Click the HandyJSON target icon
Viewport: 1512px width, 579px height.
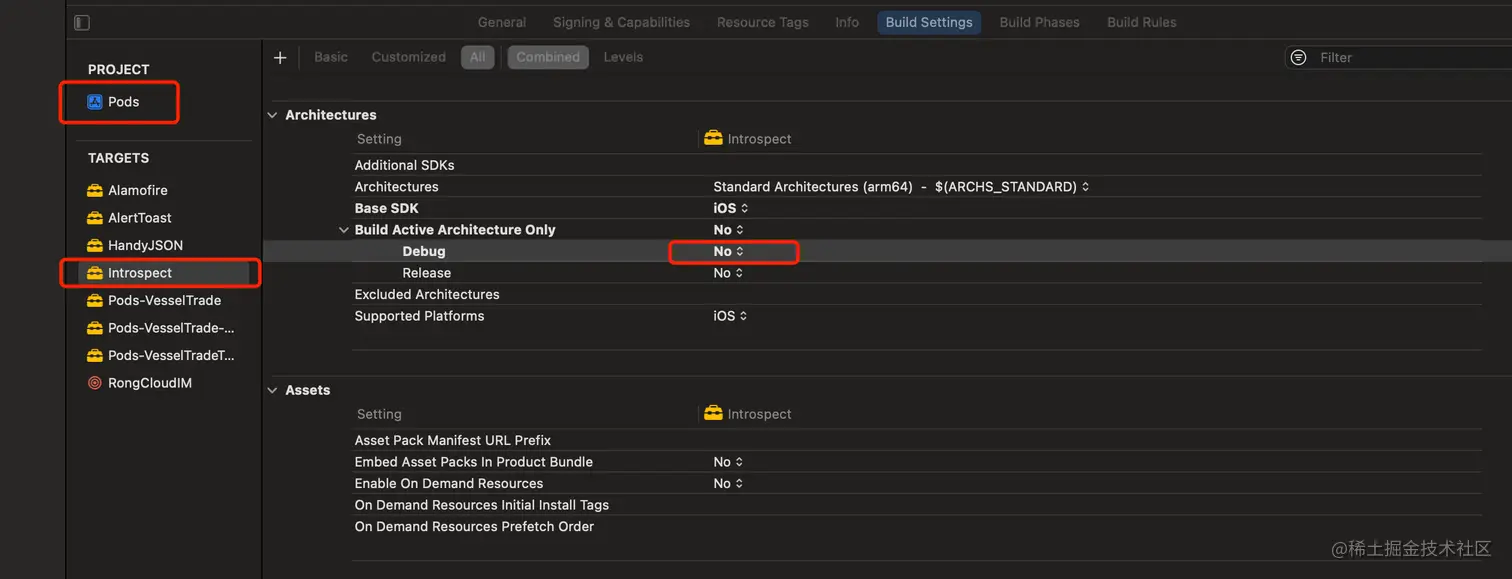[x=95, y=245]
